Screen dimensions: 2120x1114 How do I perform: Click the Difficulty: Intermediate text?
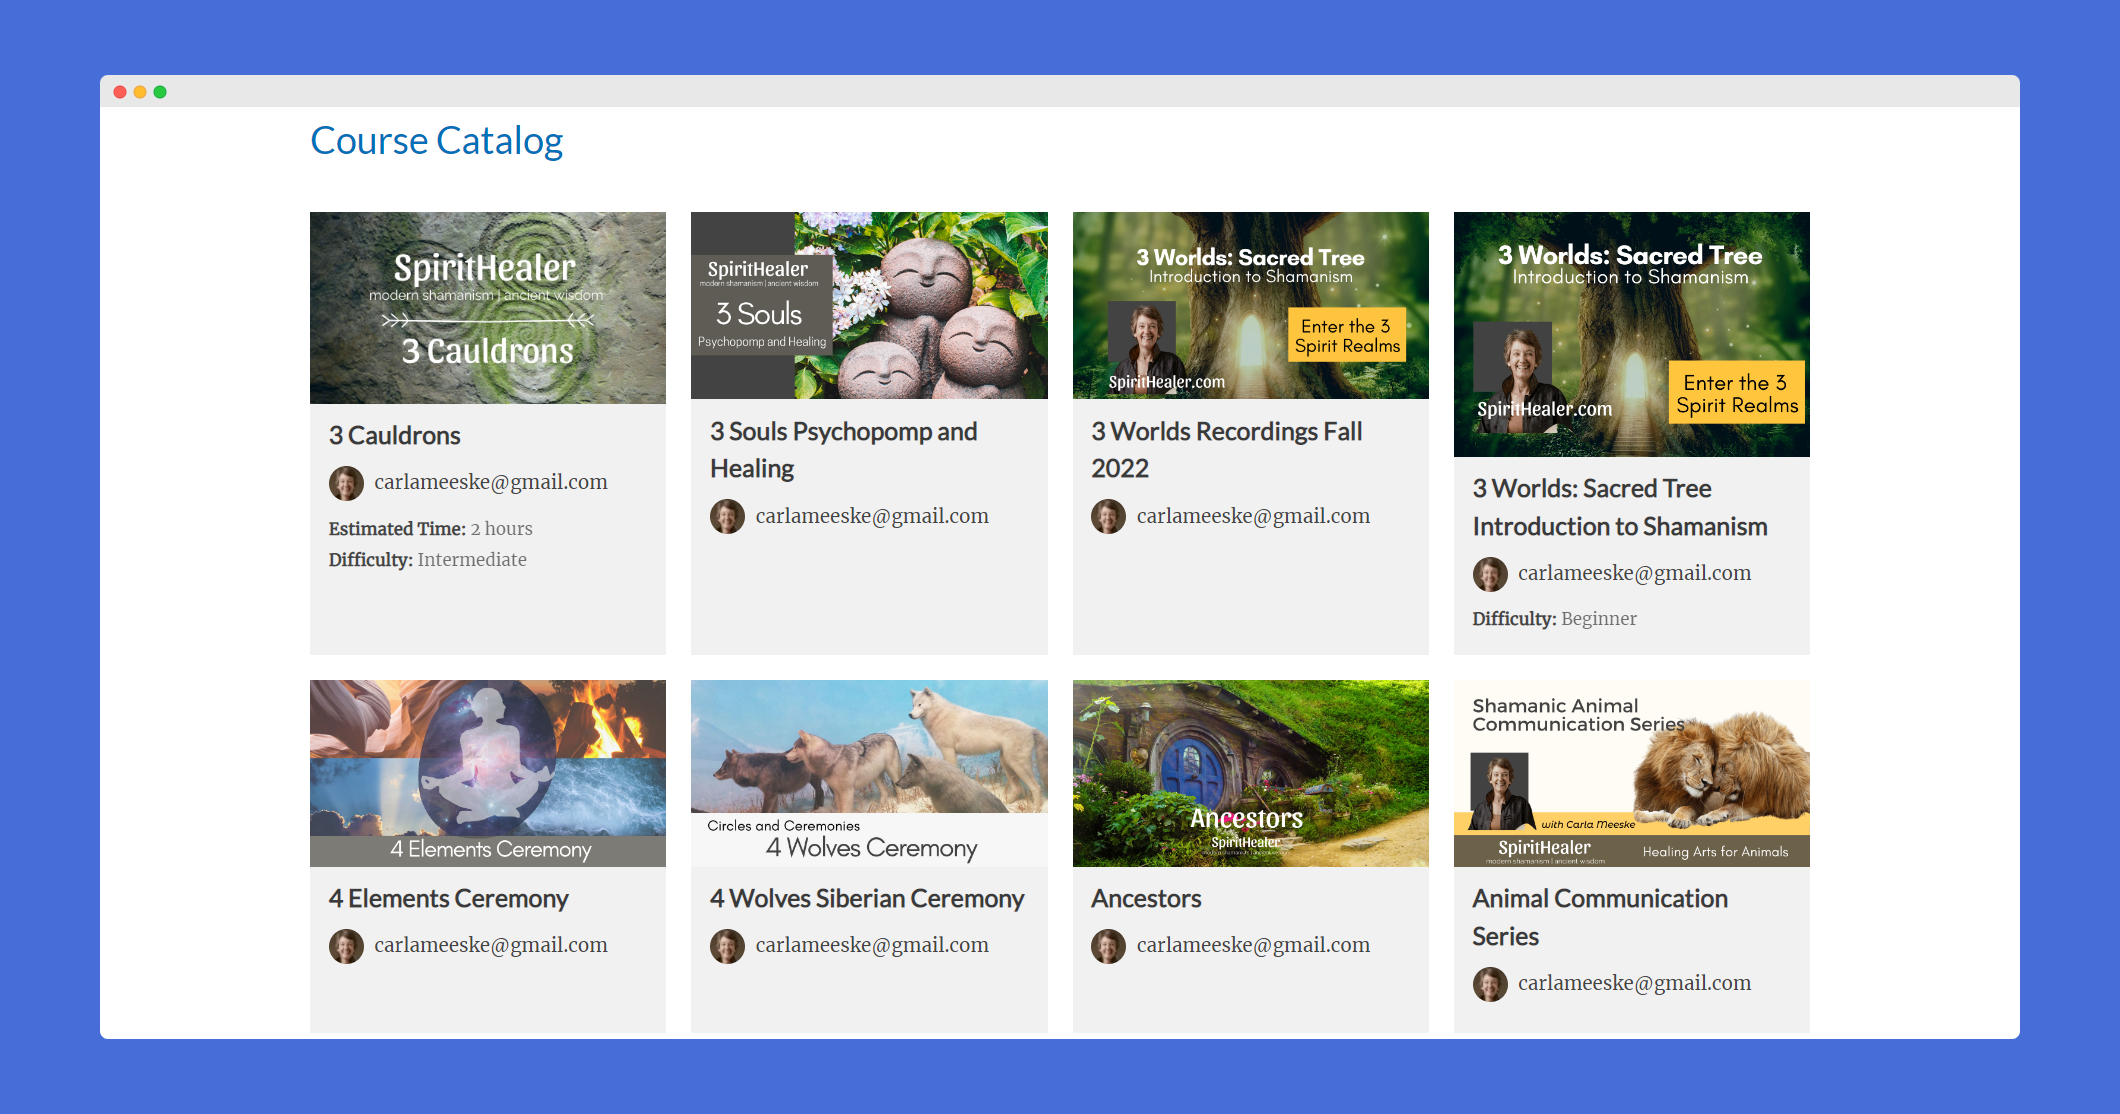428,560
